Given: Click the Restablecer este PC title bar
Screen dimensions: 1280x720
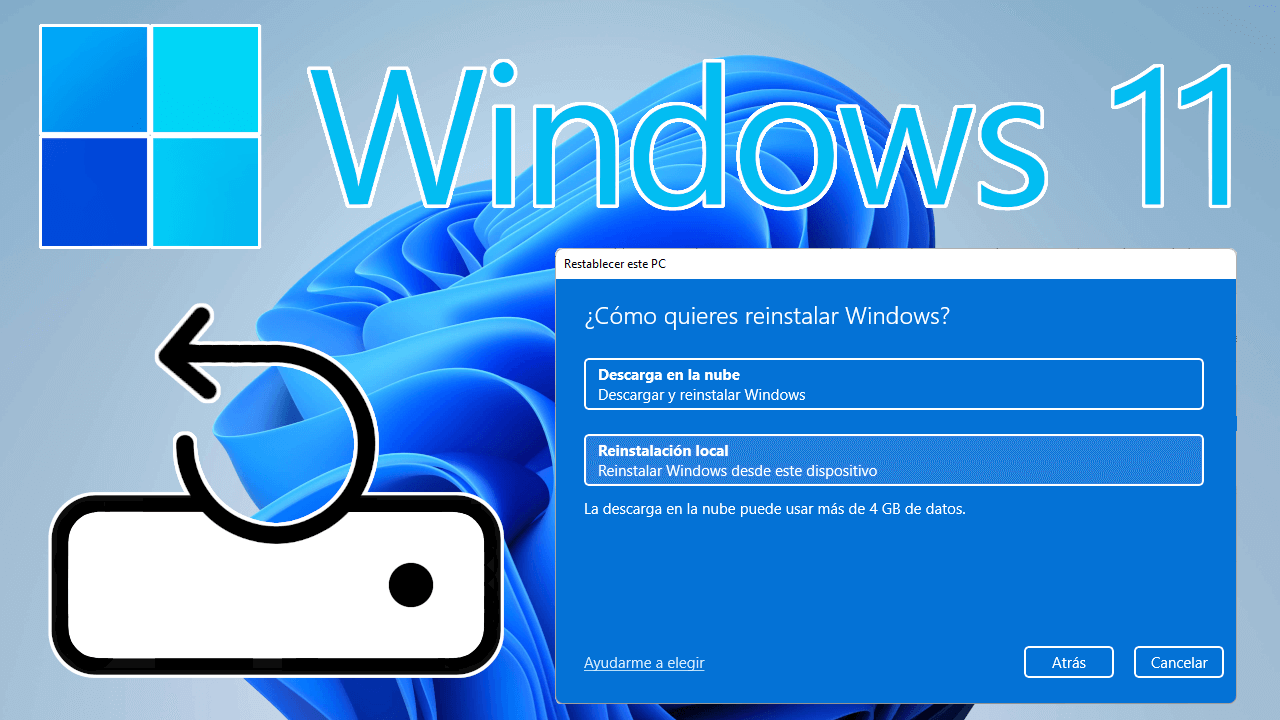Looking at the screenshot, I should (895, 264).
